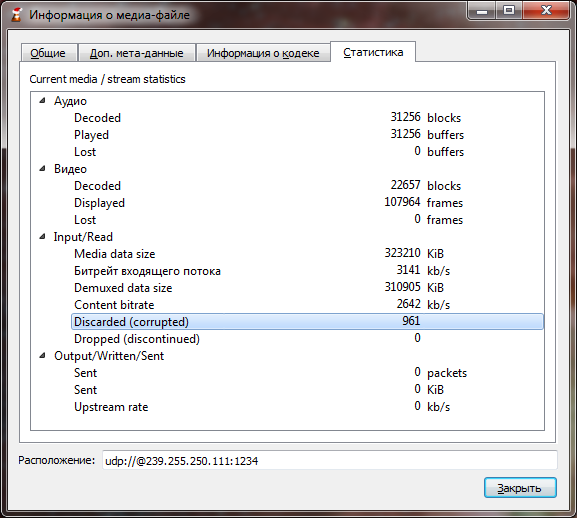
Task: Open the Информация о кодеке tab
Action: (x=263, y=53)
